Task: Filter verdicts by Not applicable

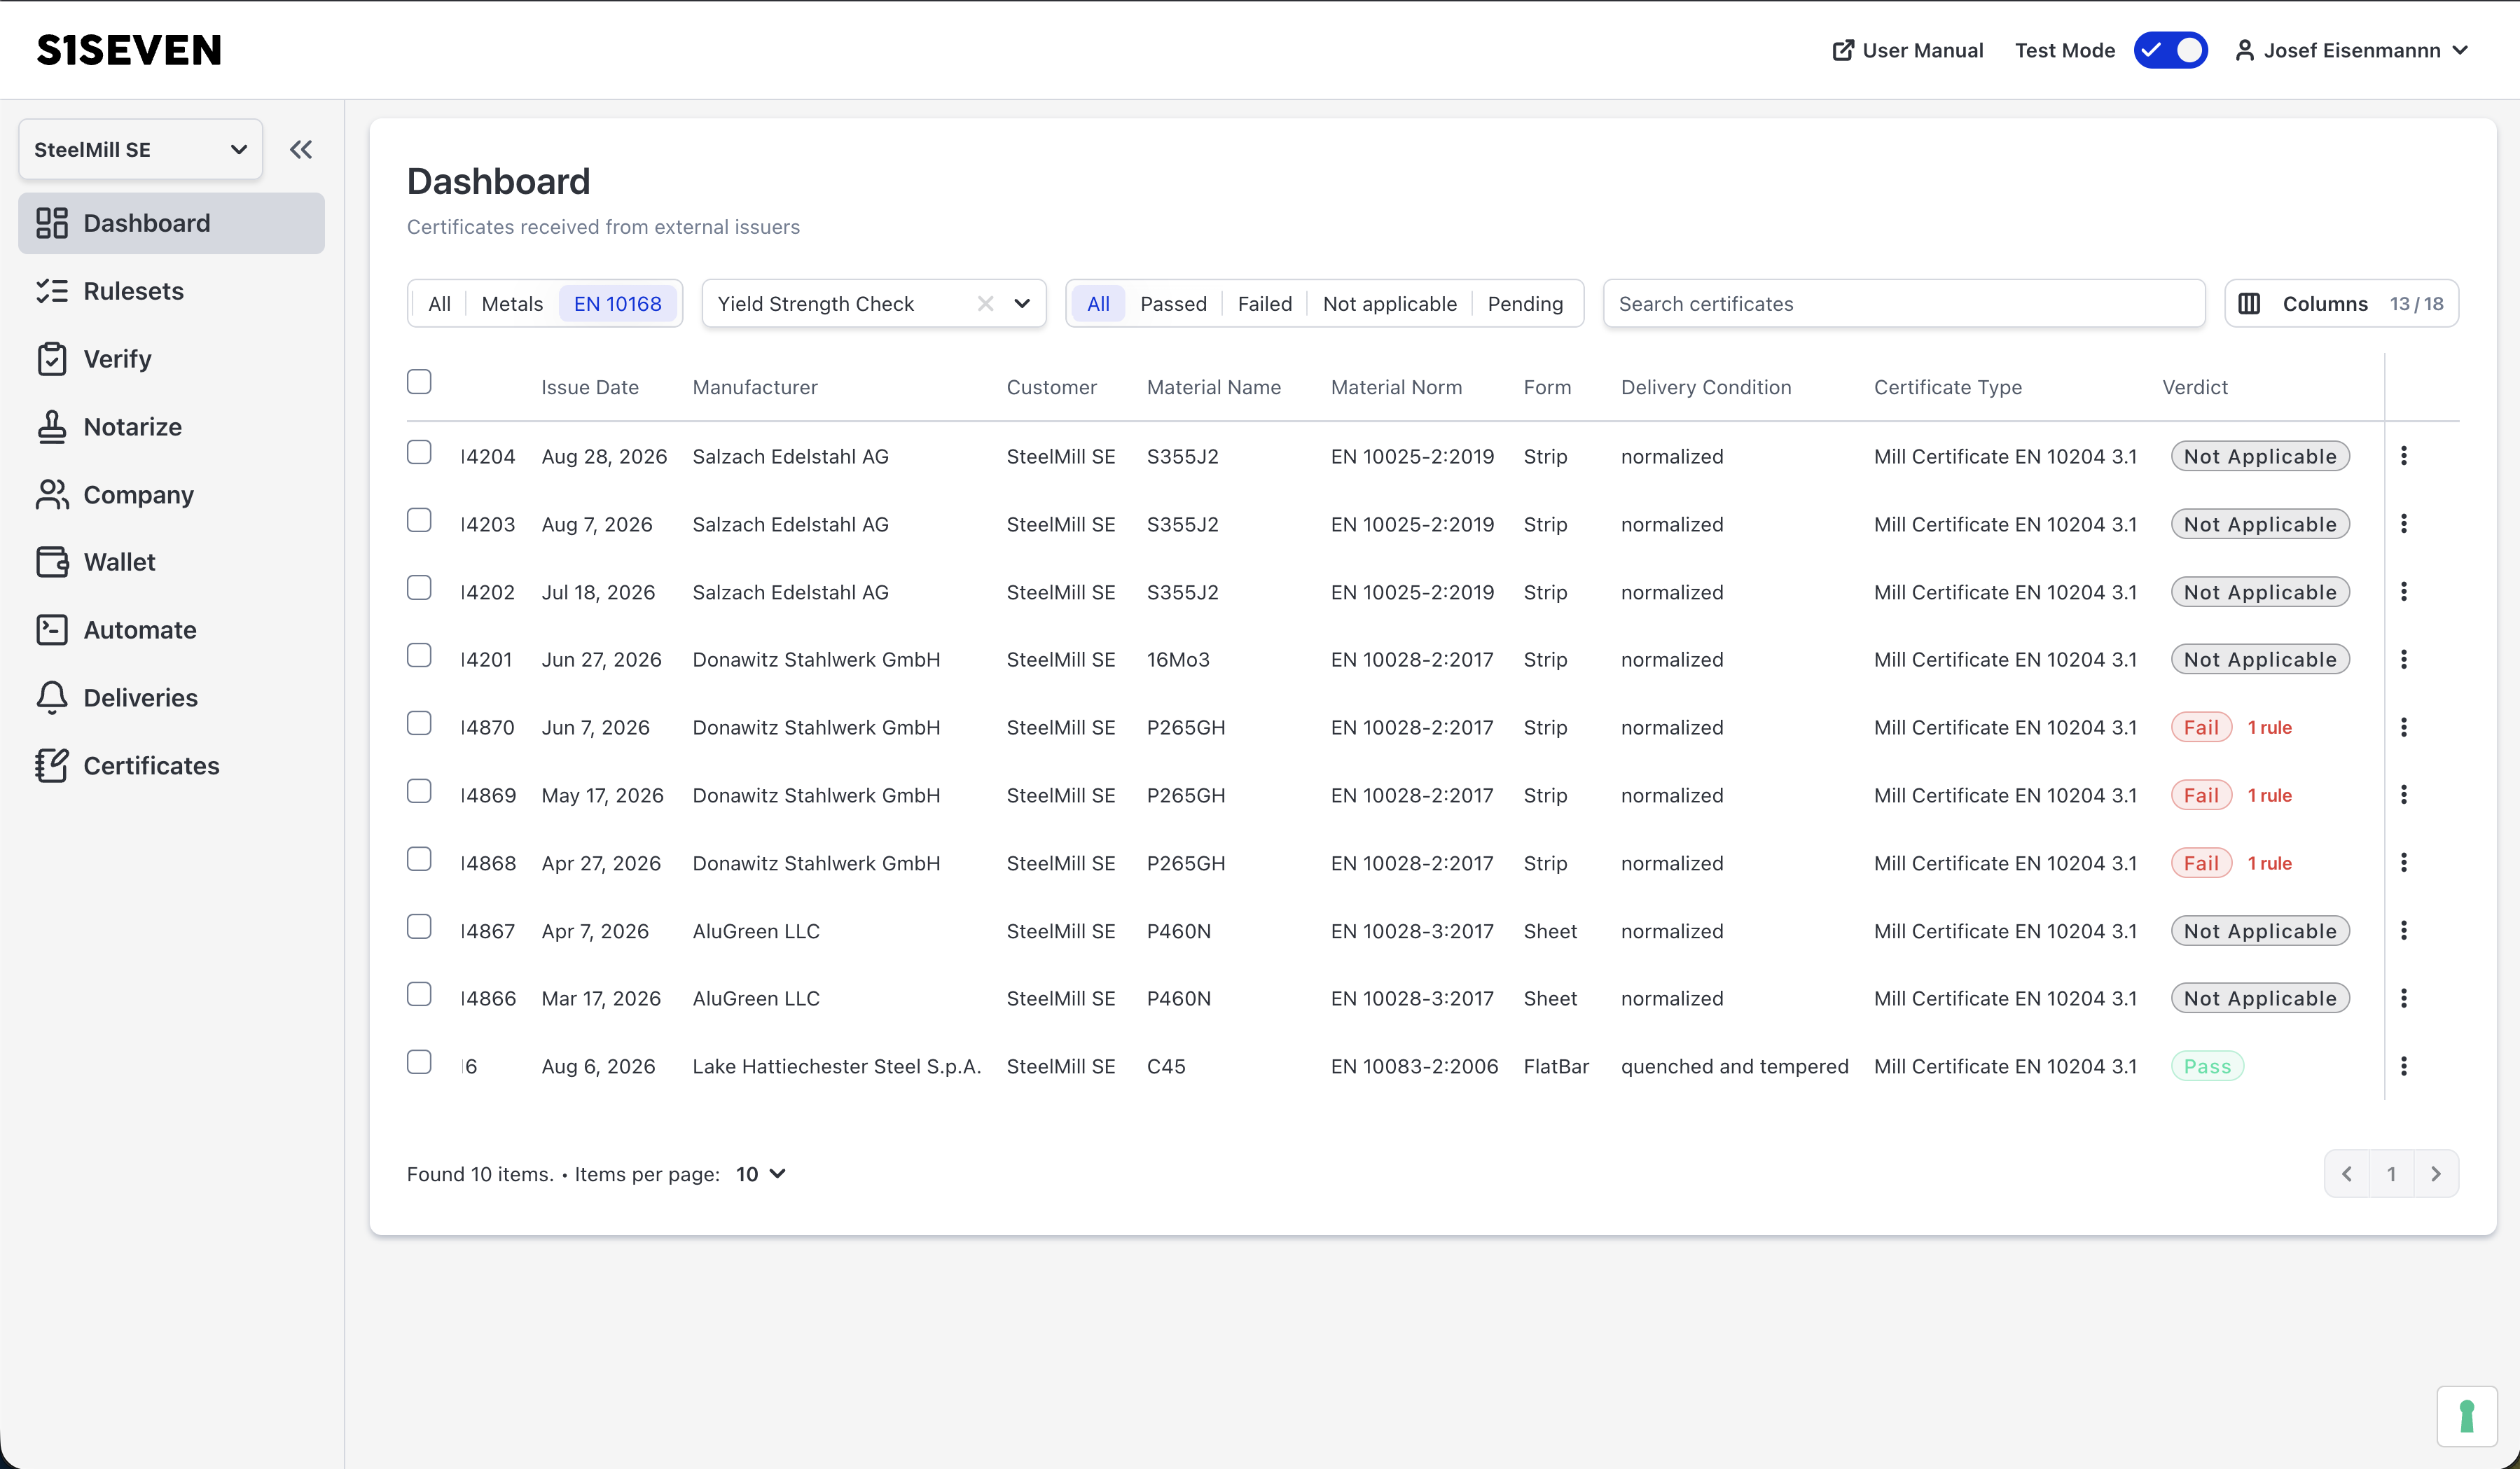Action: 1389,304
